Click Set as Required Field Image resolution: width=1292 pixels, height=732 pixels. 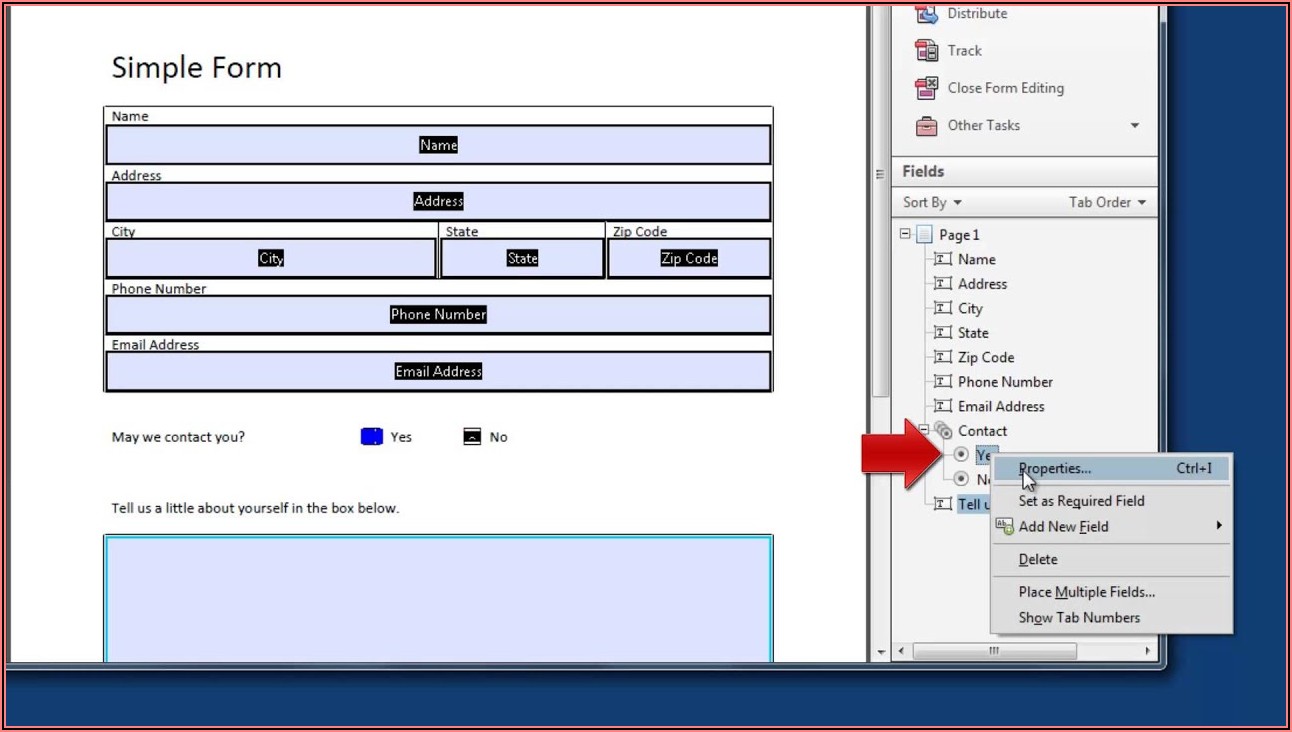(1080, 500)
